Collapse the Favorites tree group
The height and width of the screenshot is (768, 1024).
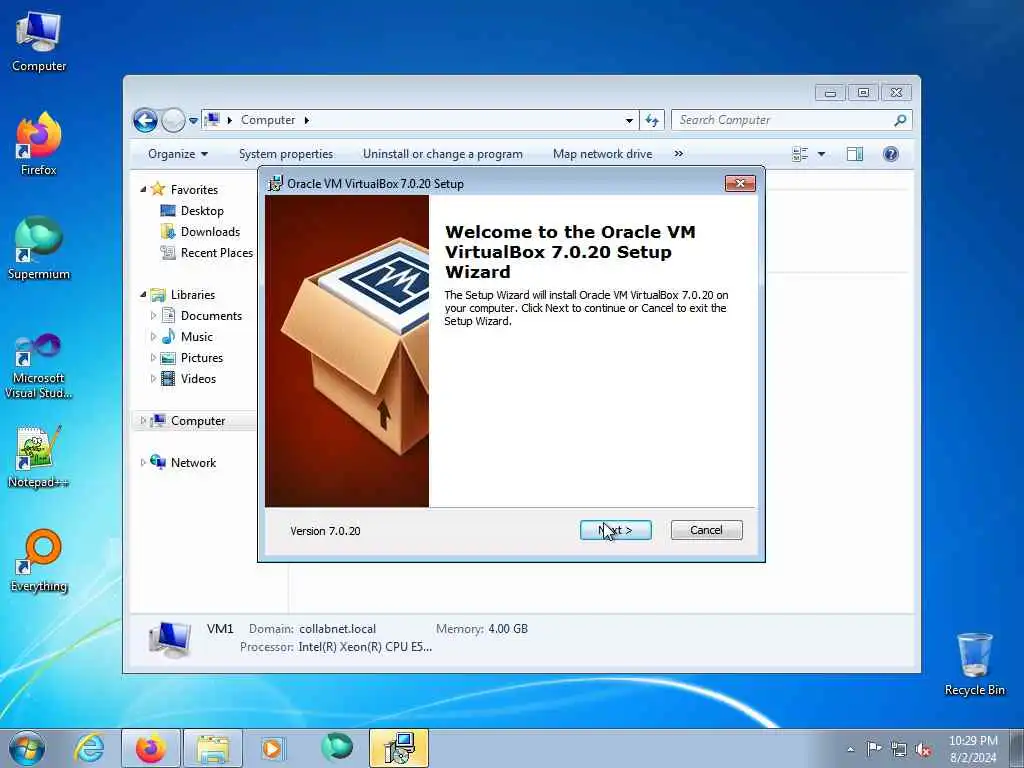pyautogui.click(x=143, y=189)
